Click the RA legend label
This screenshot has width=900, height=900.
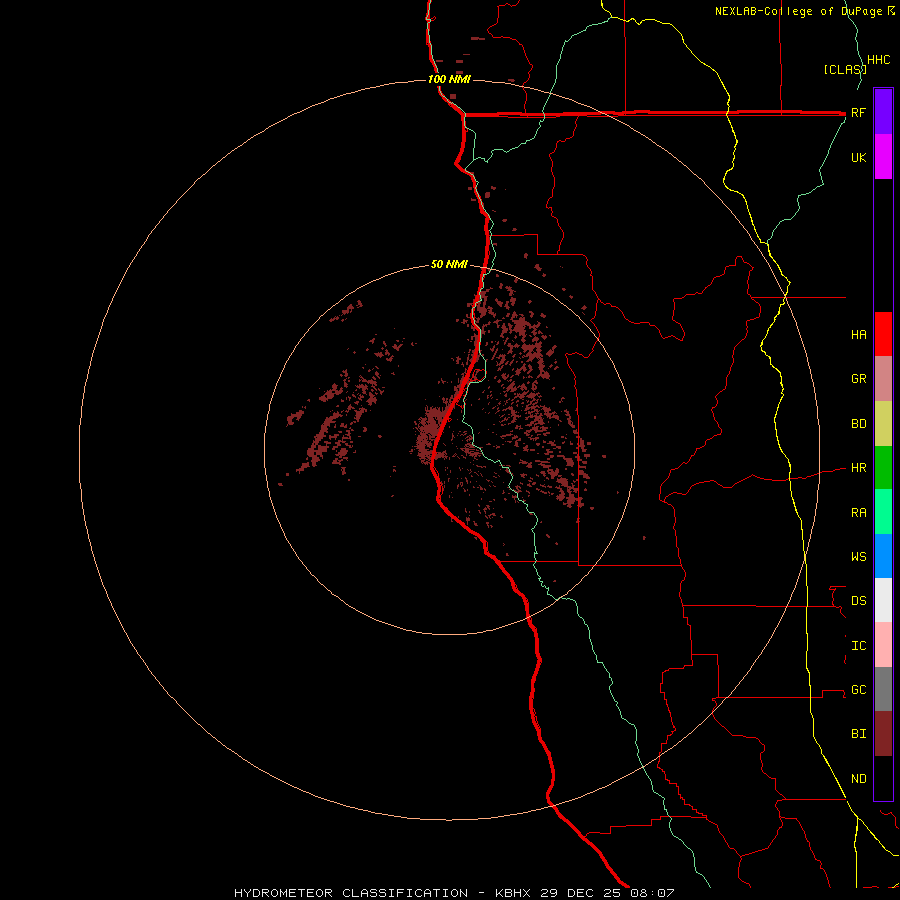click(858, 513)
